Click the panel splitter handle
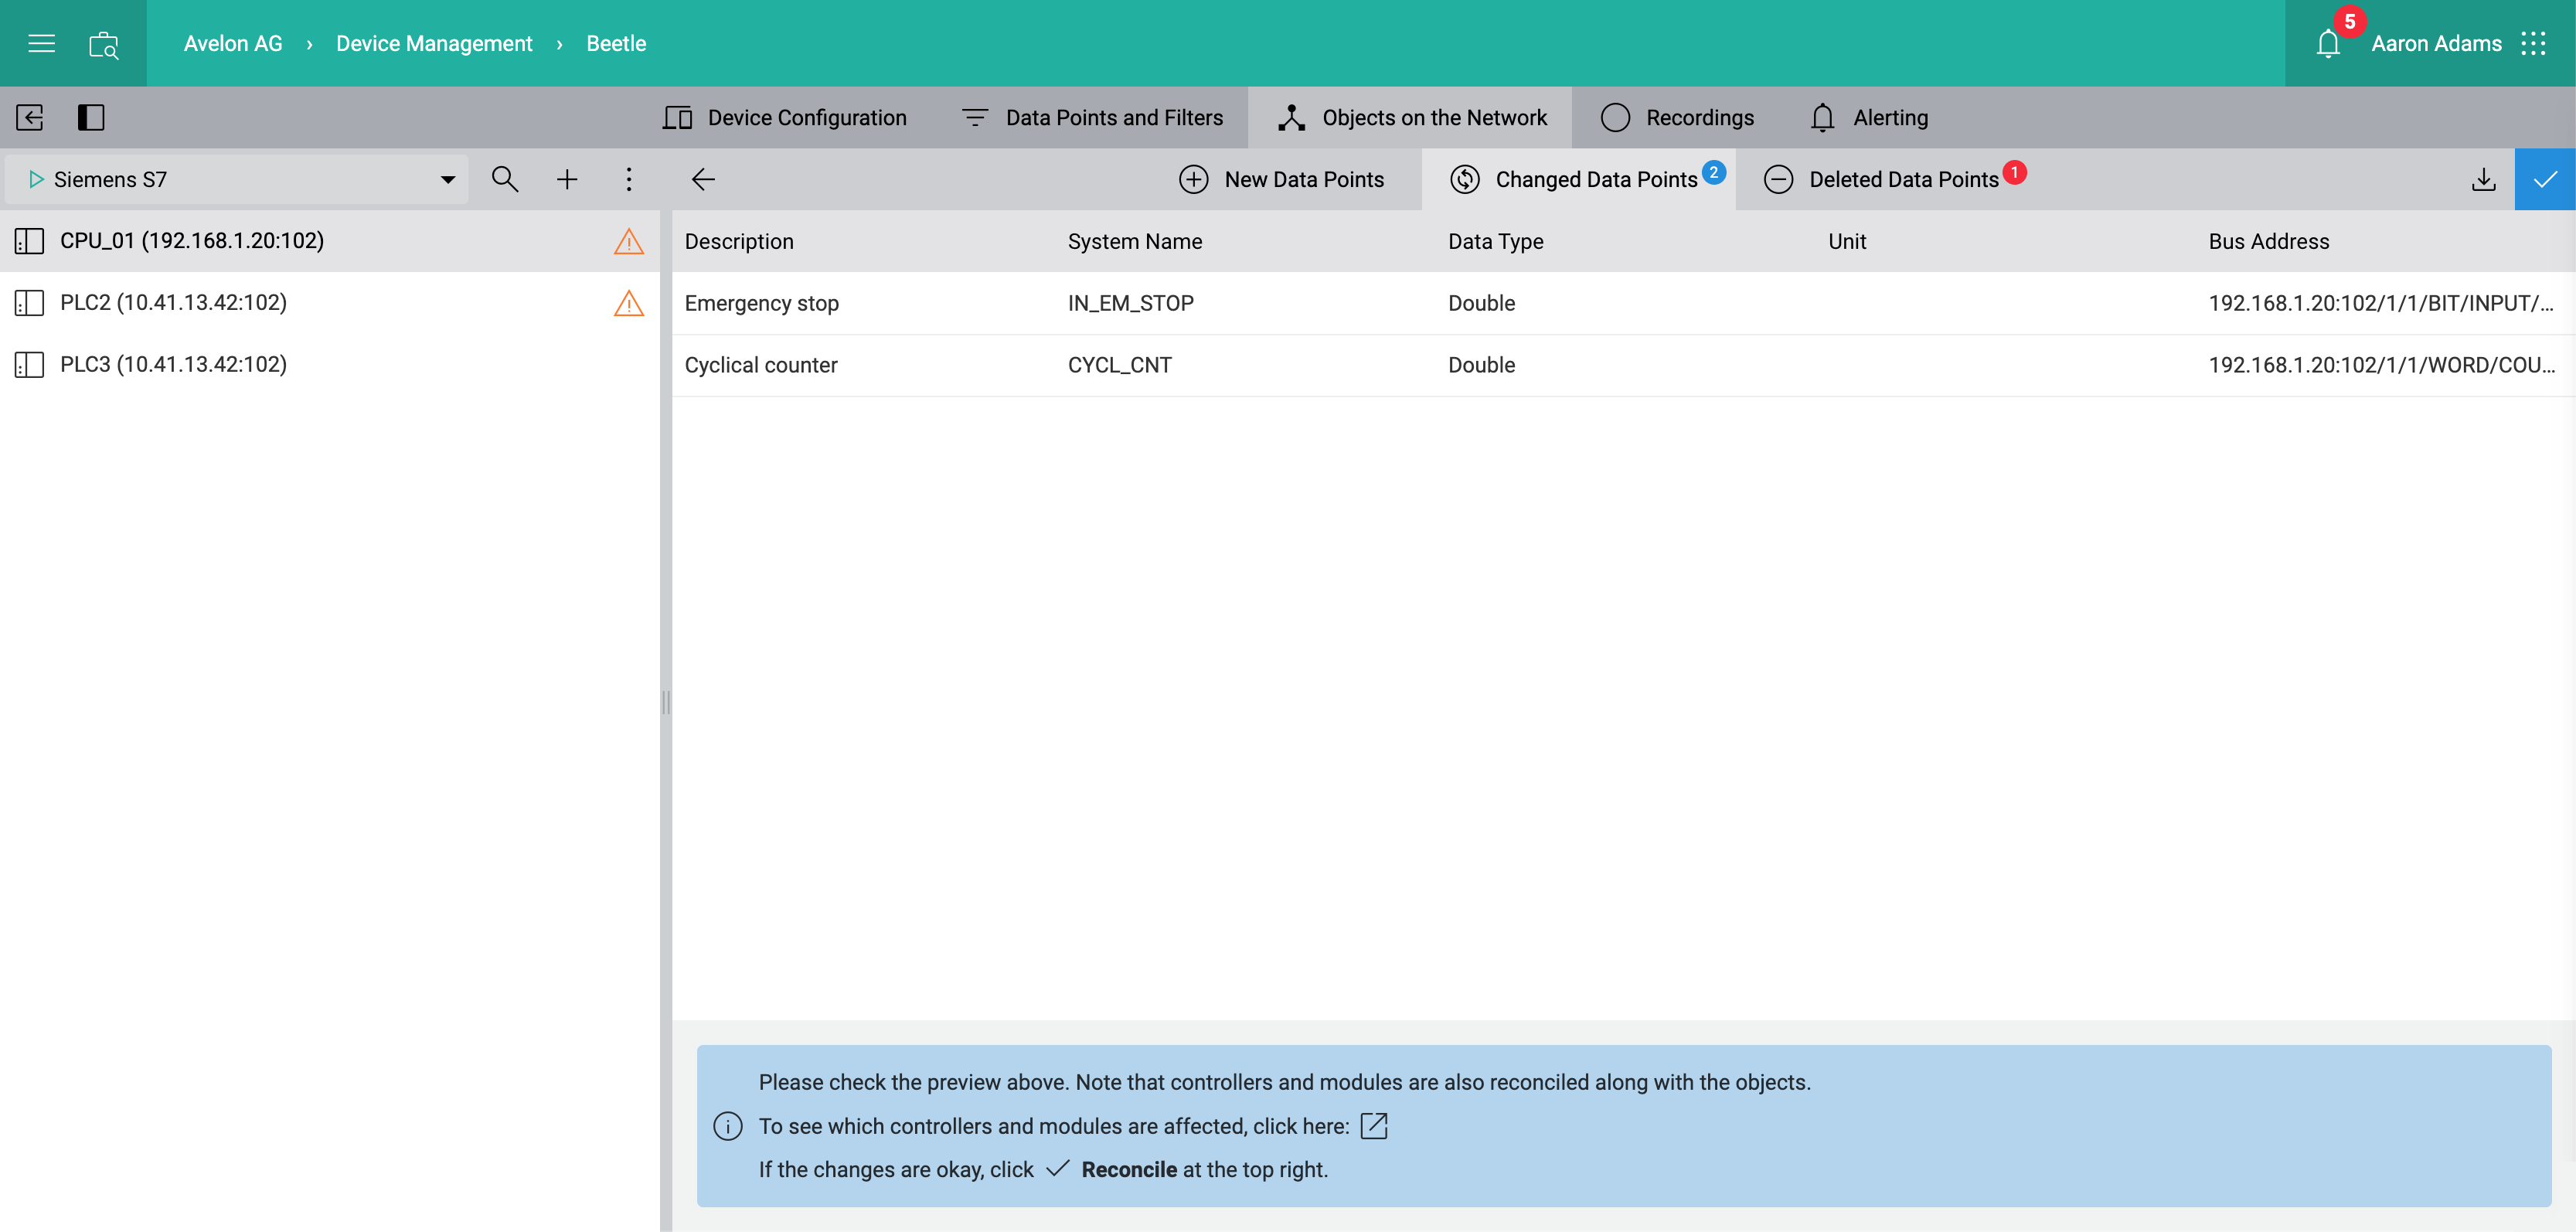Image resolution: width=2576 pixels, height=1232 pixels. (666, 702)
